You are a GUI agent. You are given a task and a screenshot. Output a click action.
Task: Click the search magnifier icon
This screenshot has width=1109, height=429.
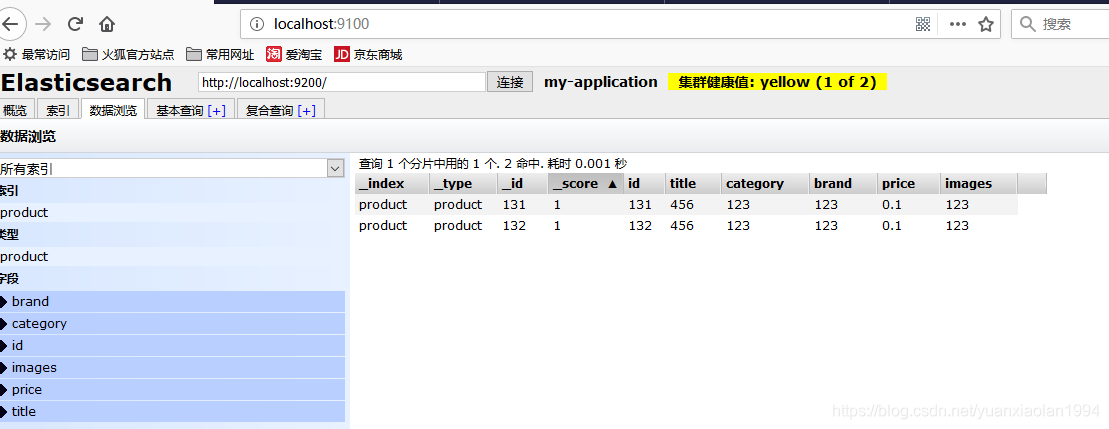pyautogui.click(x=1028, y=25)
